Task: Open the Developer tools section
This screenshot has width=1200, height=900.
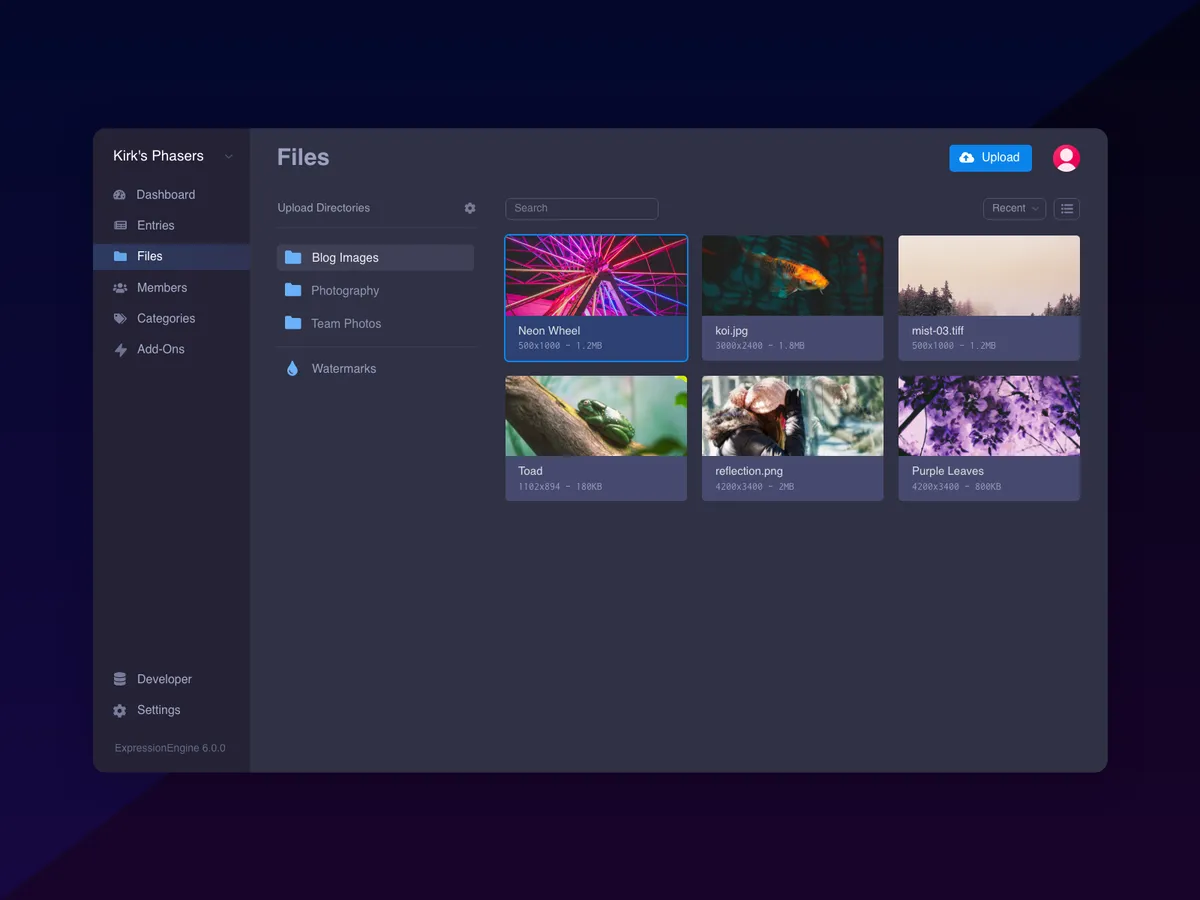Action: 164,679
